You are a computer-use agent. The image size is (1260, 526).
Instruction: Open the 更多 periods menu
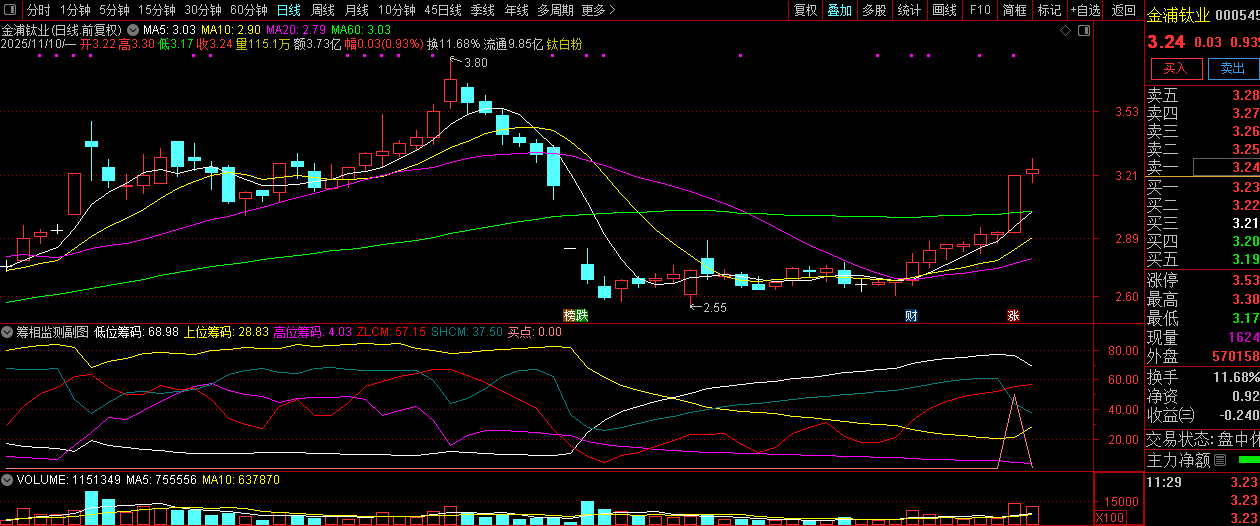pos(597,10)
